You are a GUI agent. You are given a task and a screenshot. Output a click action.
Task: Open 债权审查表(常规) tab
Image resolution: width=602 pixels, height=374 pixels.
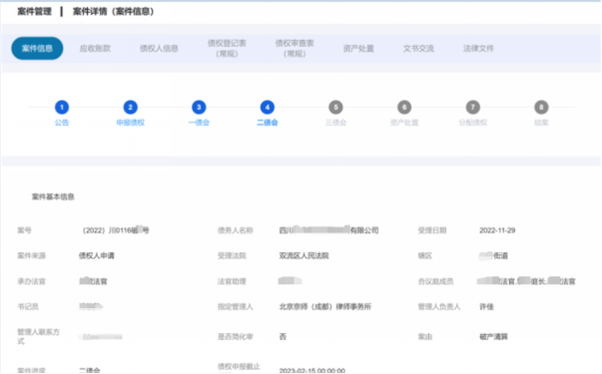(294, 48)
